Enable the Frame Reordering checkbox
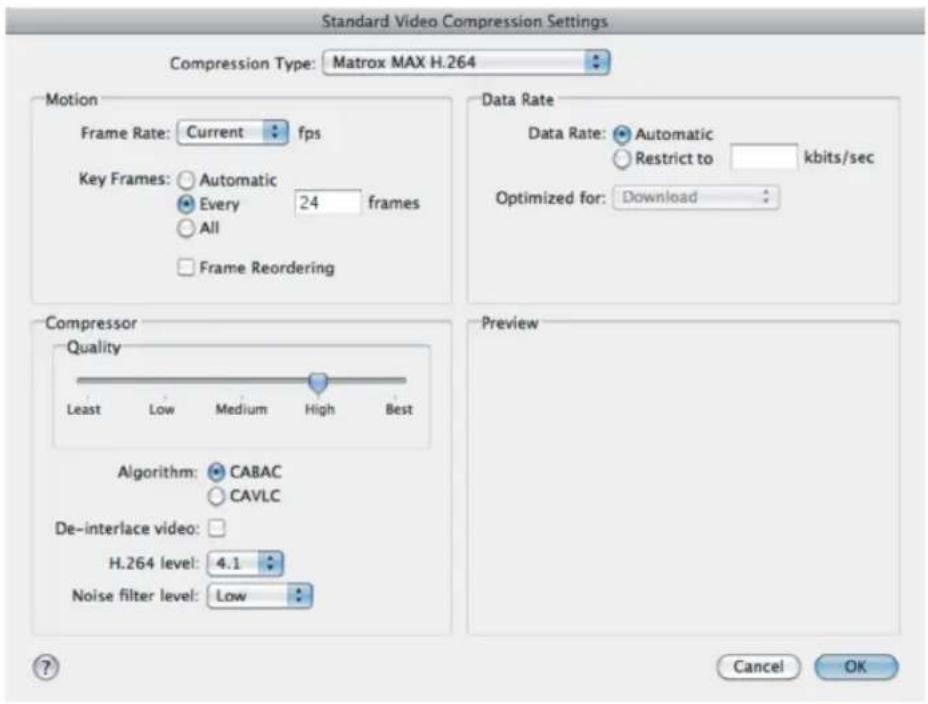Screen dimensions: 928x704 point(186,267)
